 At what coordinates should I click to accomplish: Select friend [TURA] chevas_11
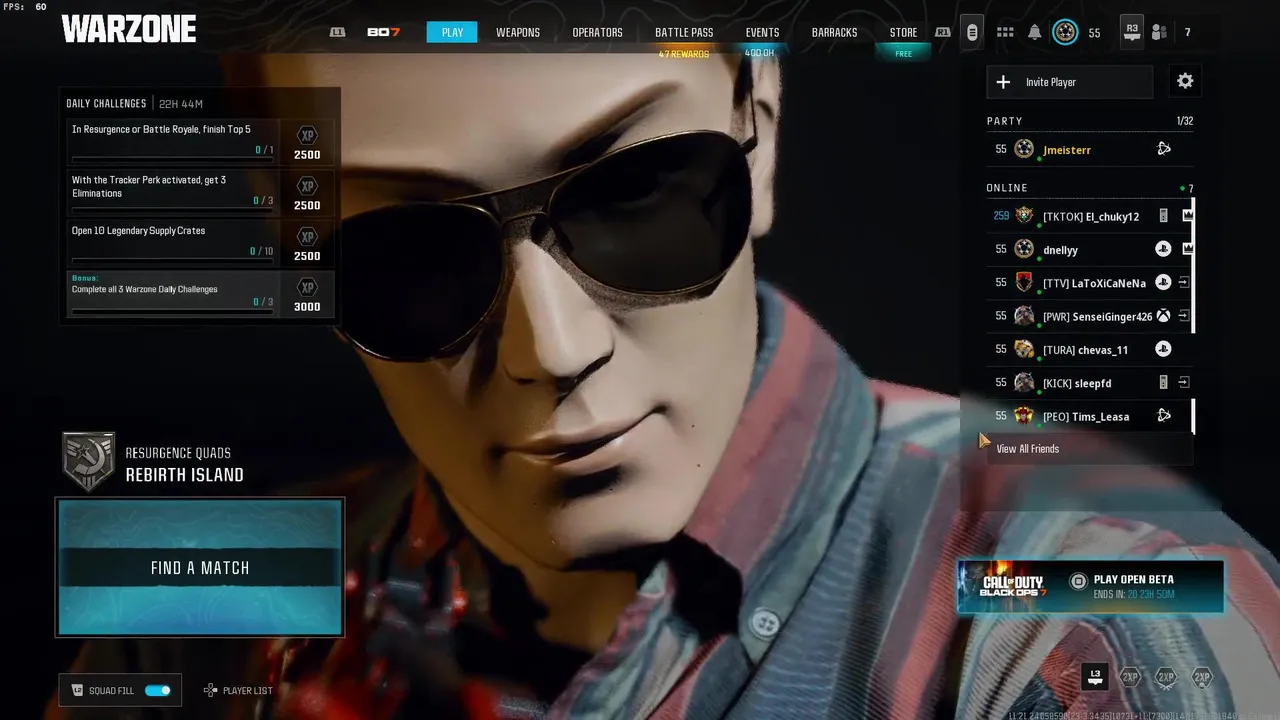[1090, 349]
